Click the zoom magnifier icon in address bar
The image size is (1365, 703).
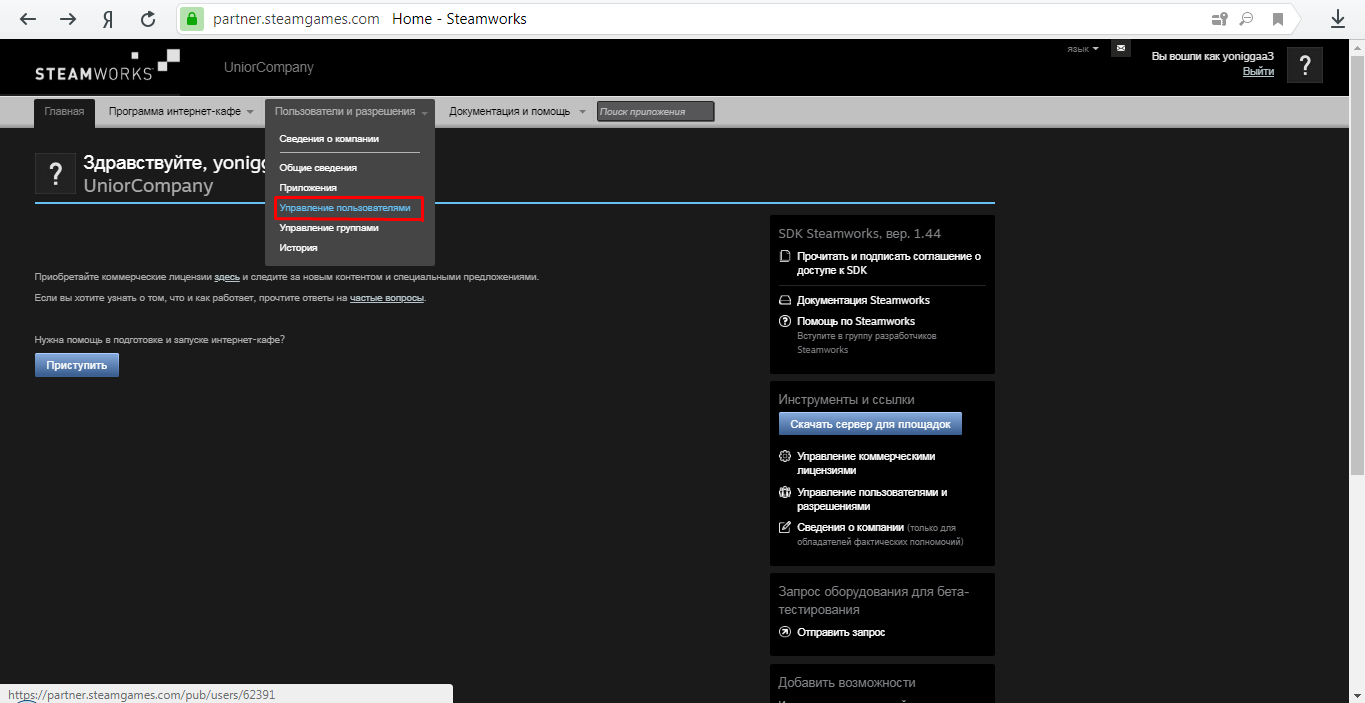pyautogui.click(x=1246, y=19)
